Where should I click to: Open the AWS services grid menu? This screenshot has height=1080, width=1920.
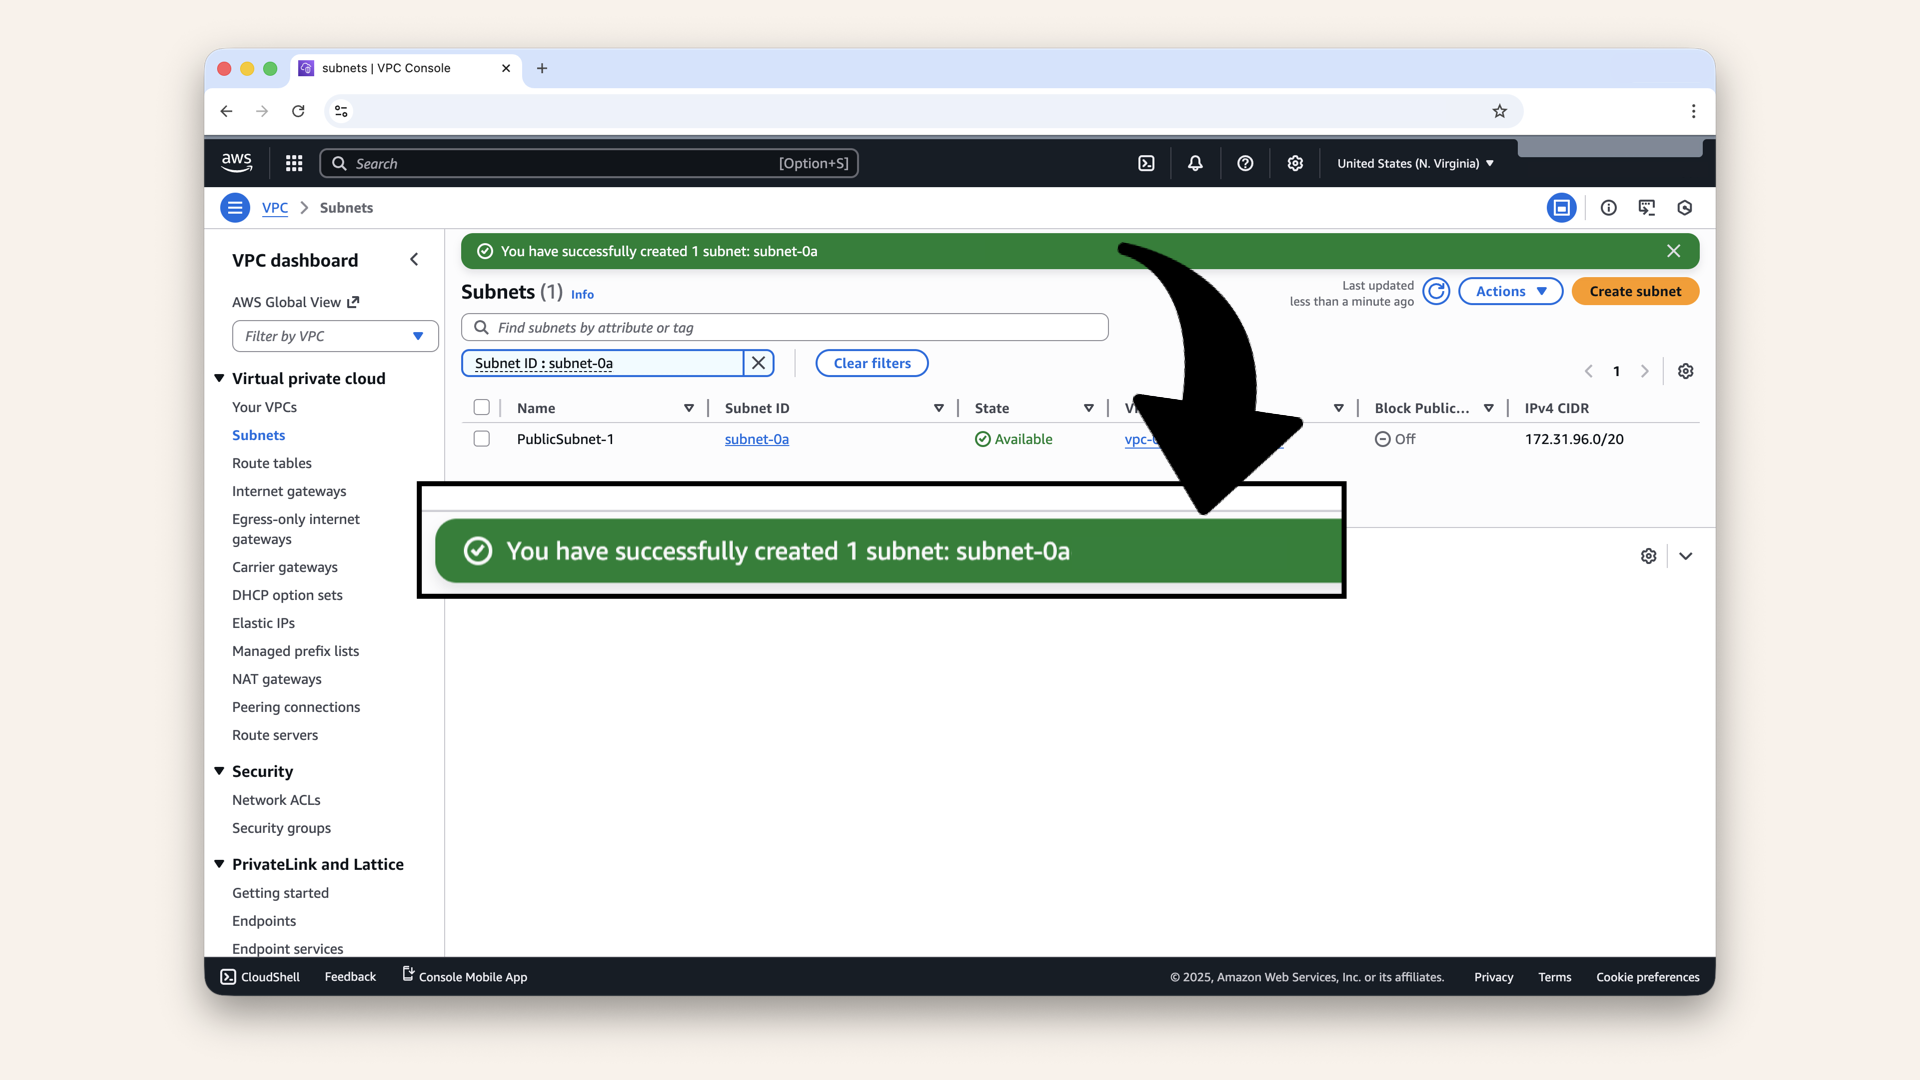pos(293,162)
